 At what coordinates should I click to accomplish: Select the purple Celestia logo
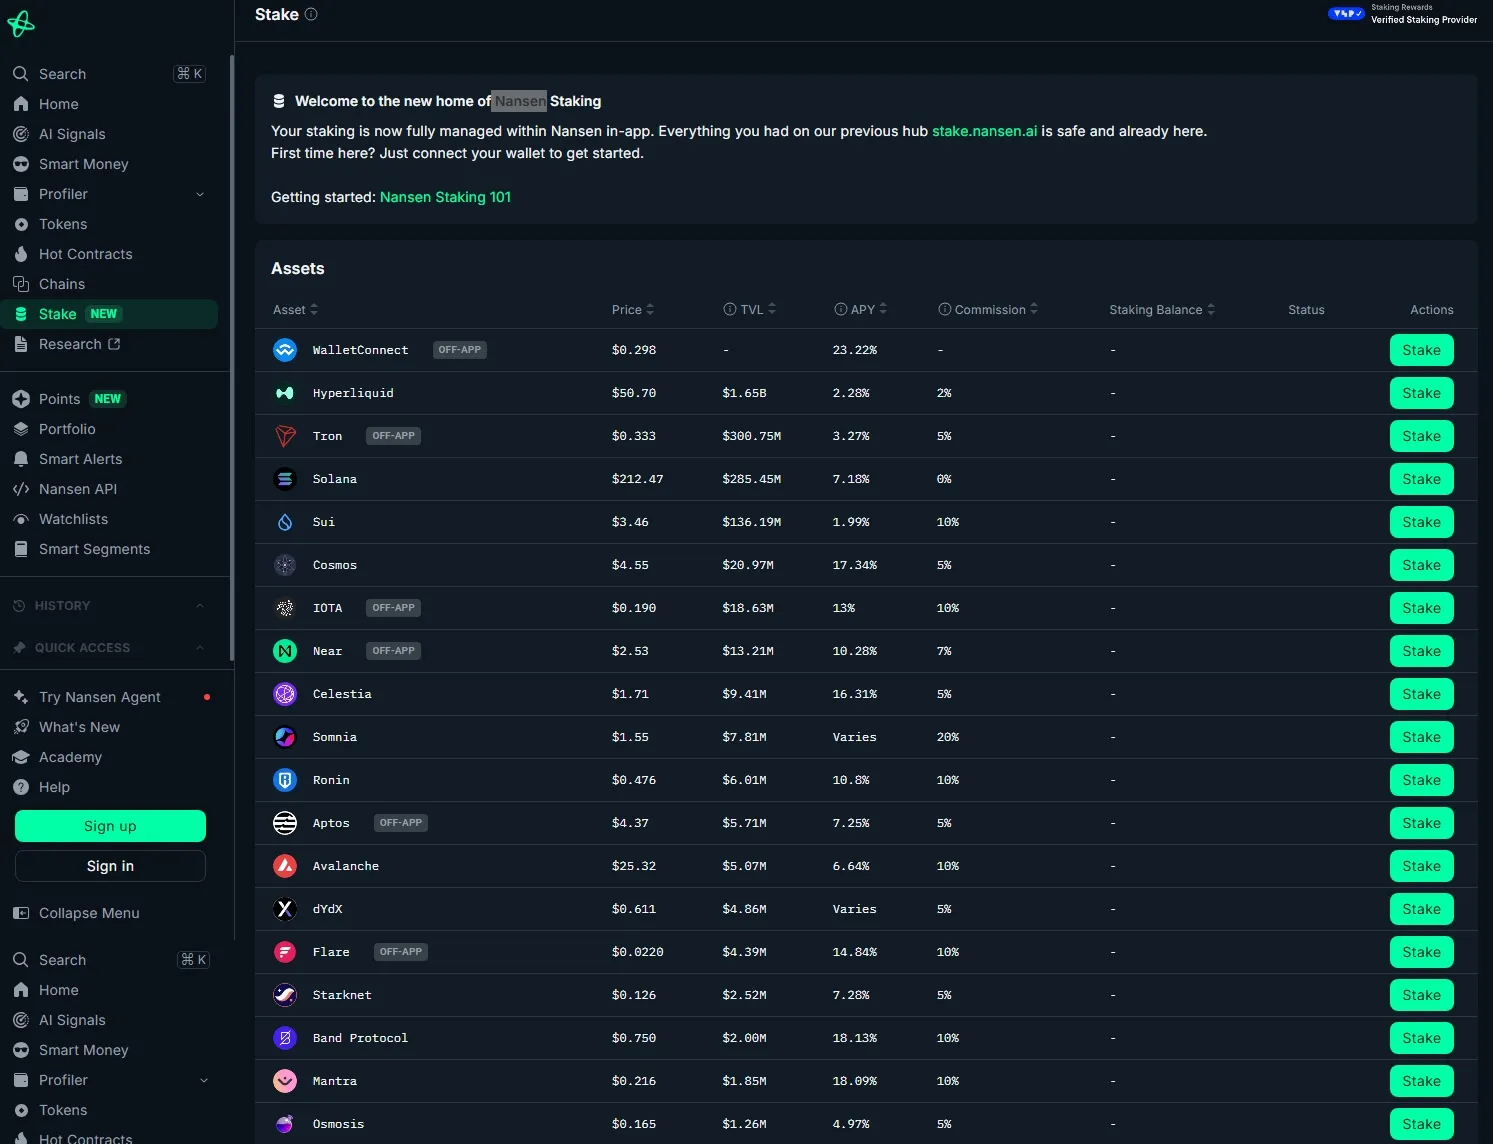(x=285, y=694)
